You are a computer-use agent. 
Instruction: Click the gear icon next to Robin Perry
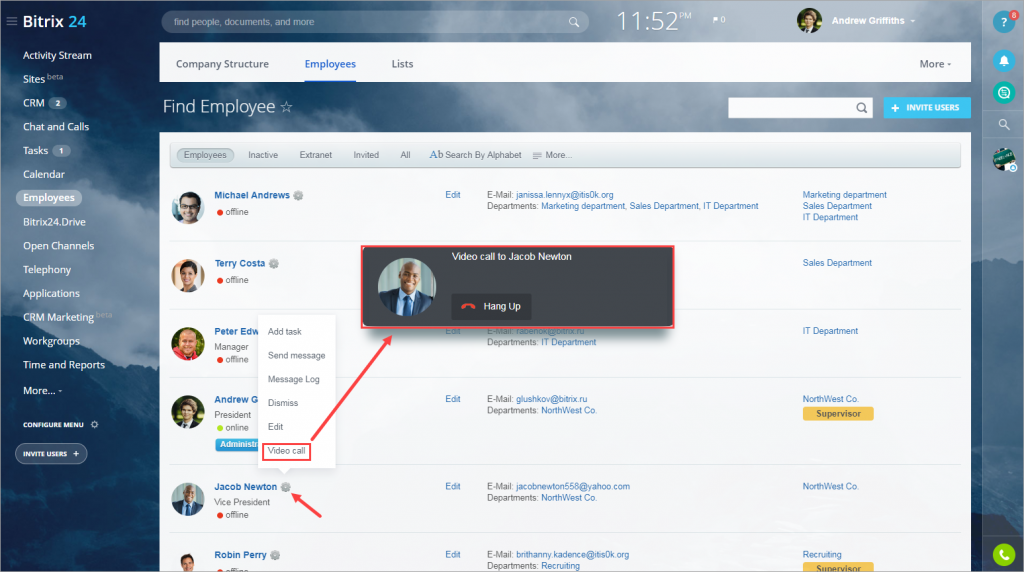(x=275, y=555)
